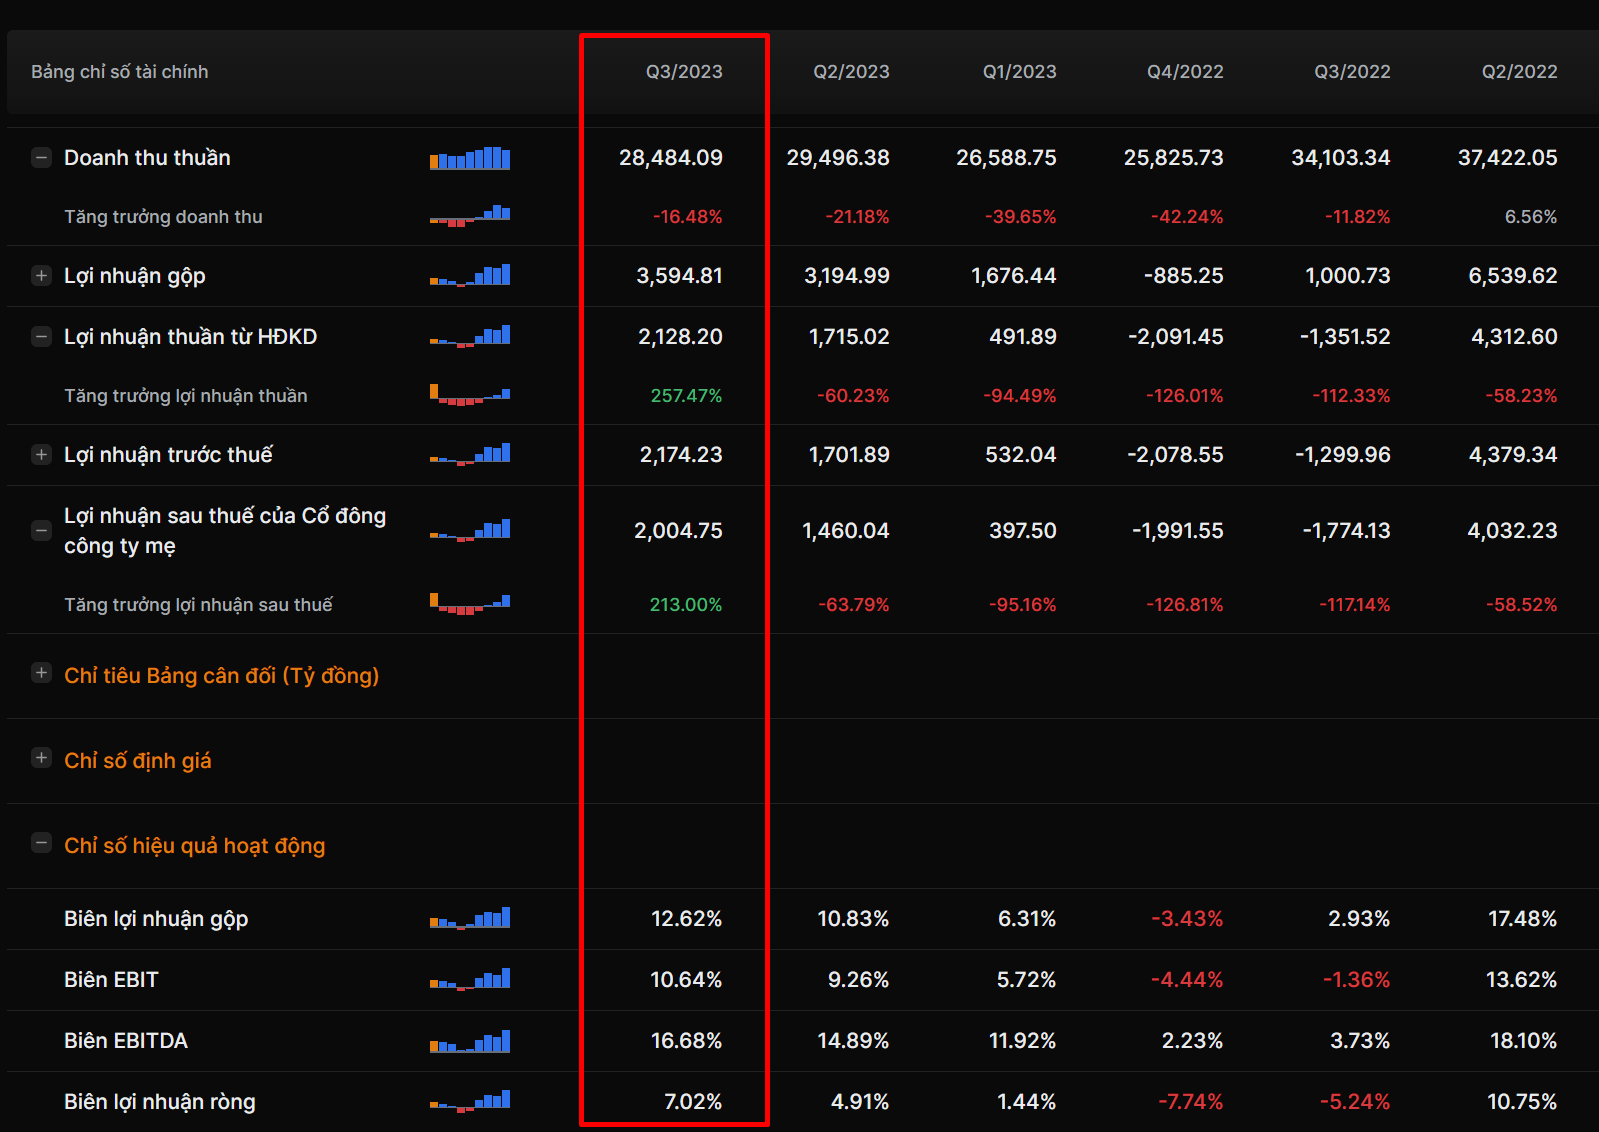1599x1132 pixels.
Task: Select the Q3/2023 column header
Action: click(x=684, y=72)
